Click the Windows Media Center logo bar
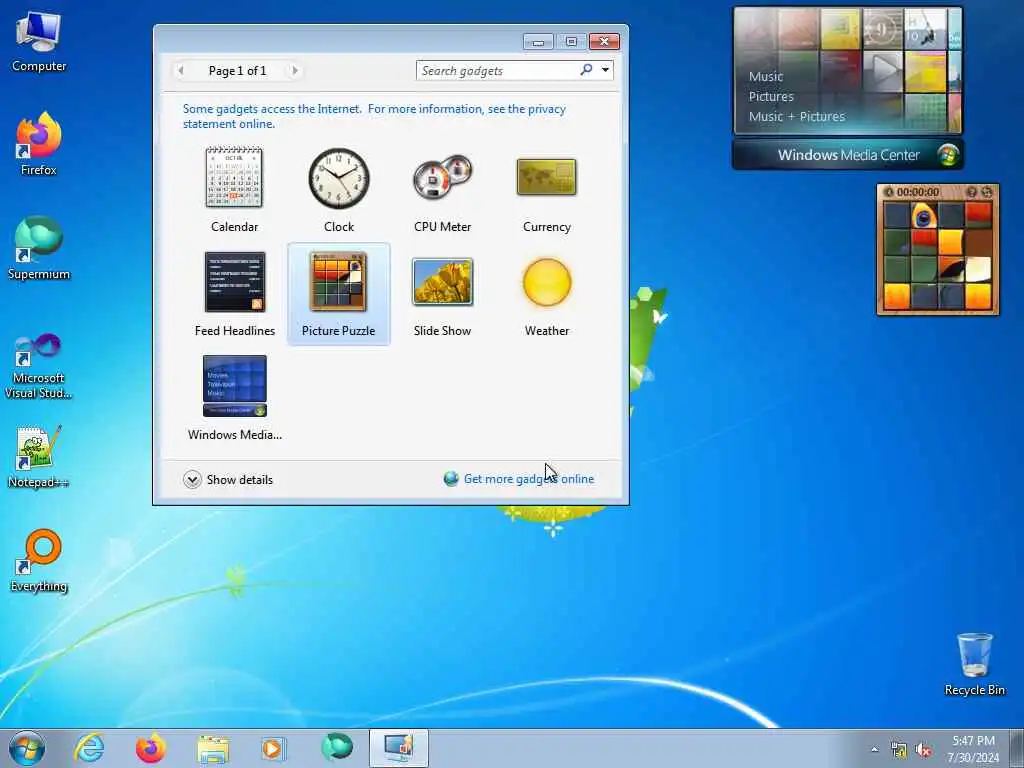1024x768 pixels. tap(848, 155)
